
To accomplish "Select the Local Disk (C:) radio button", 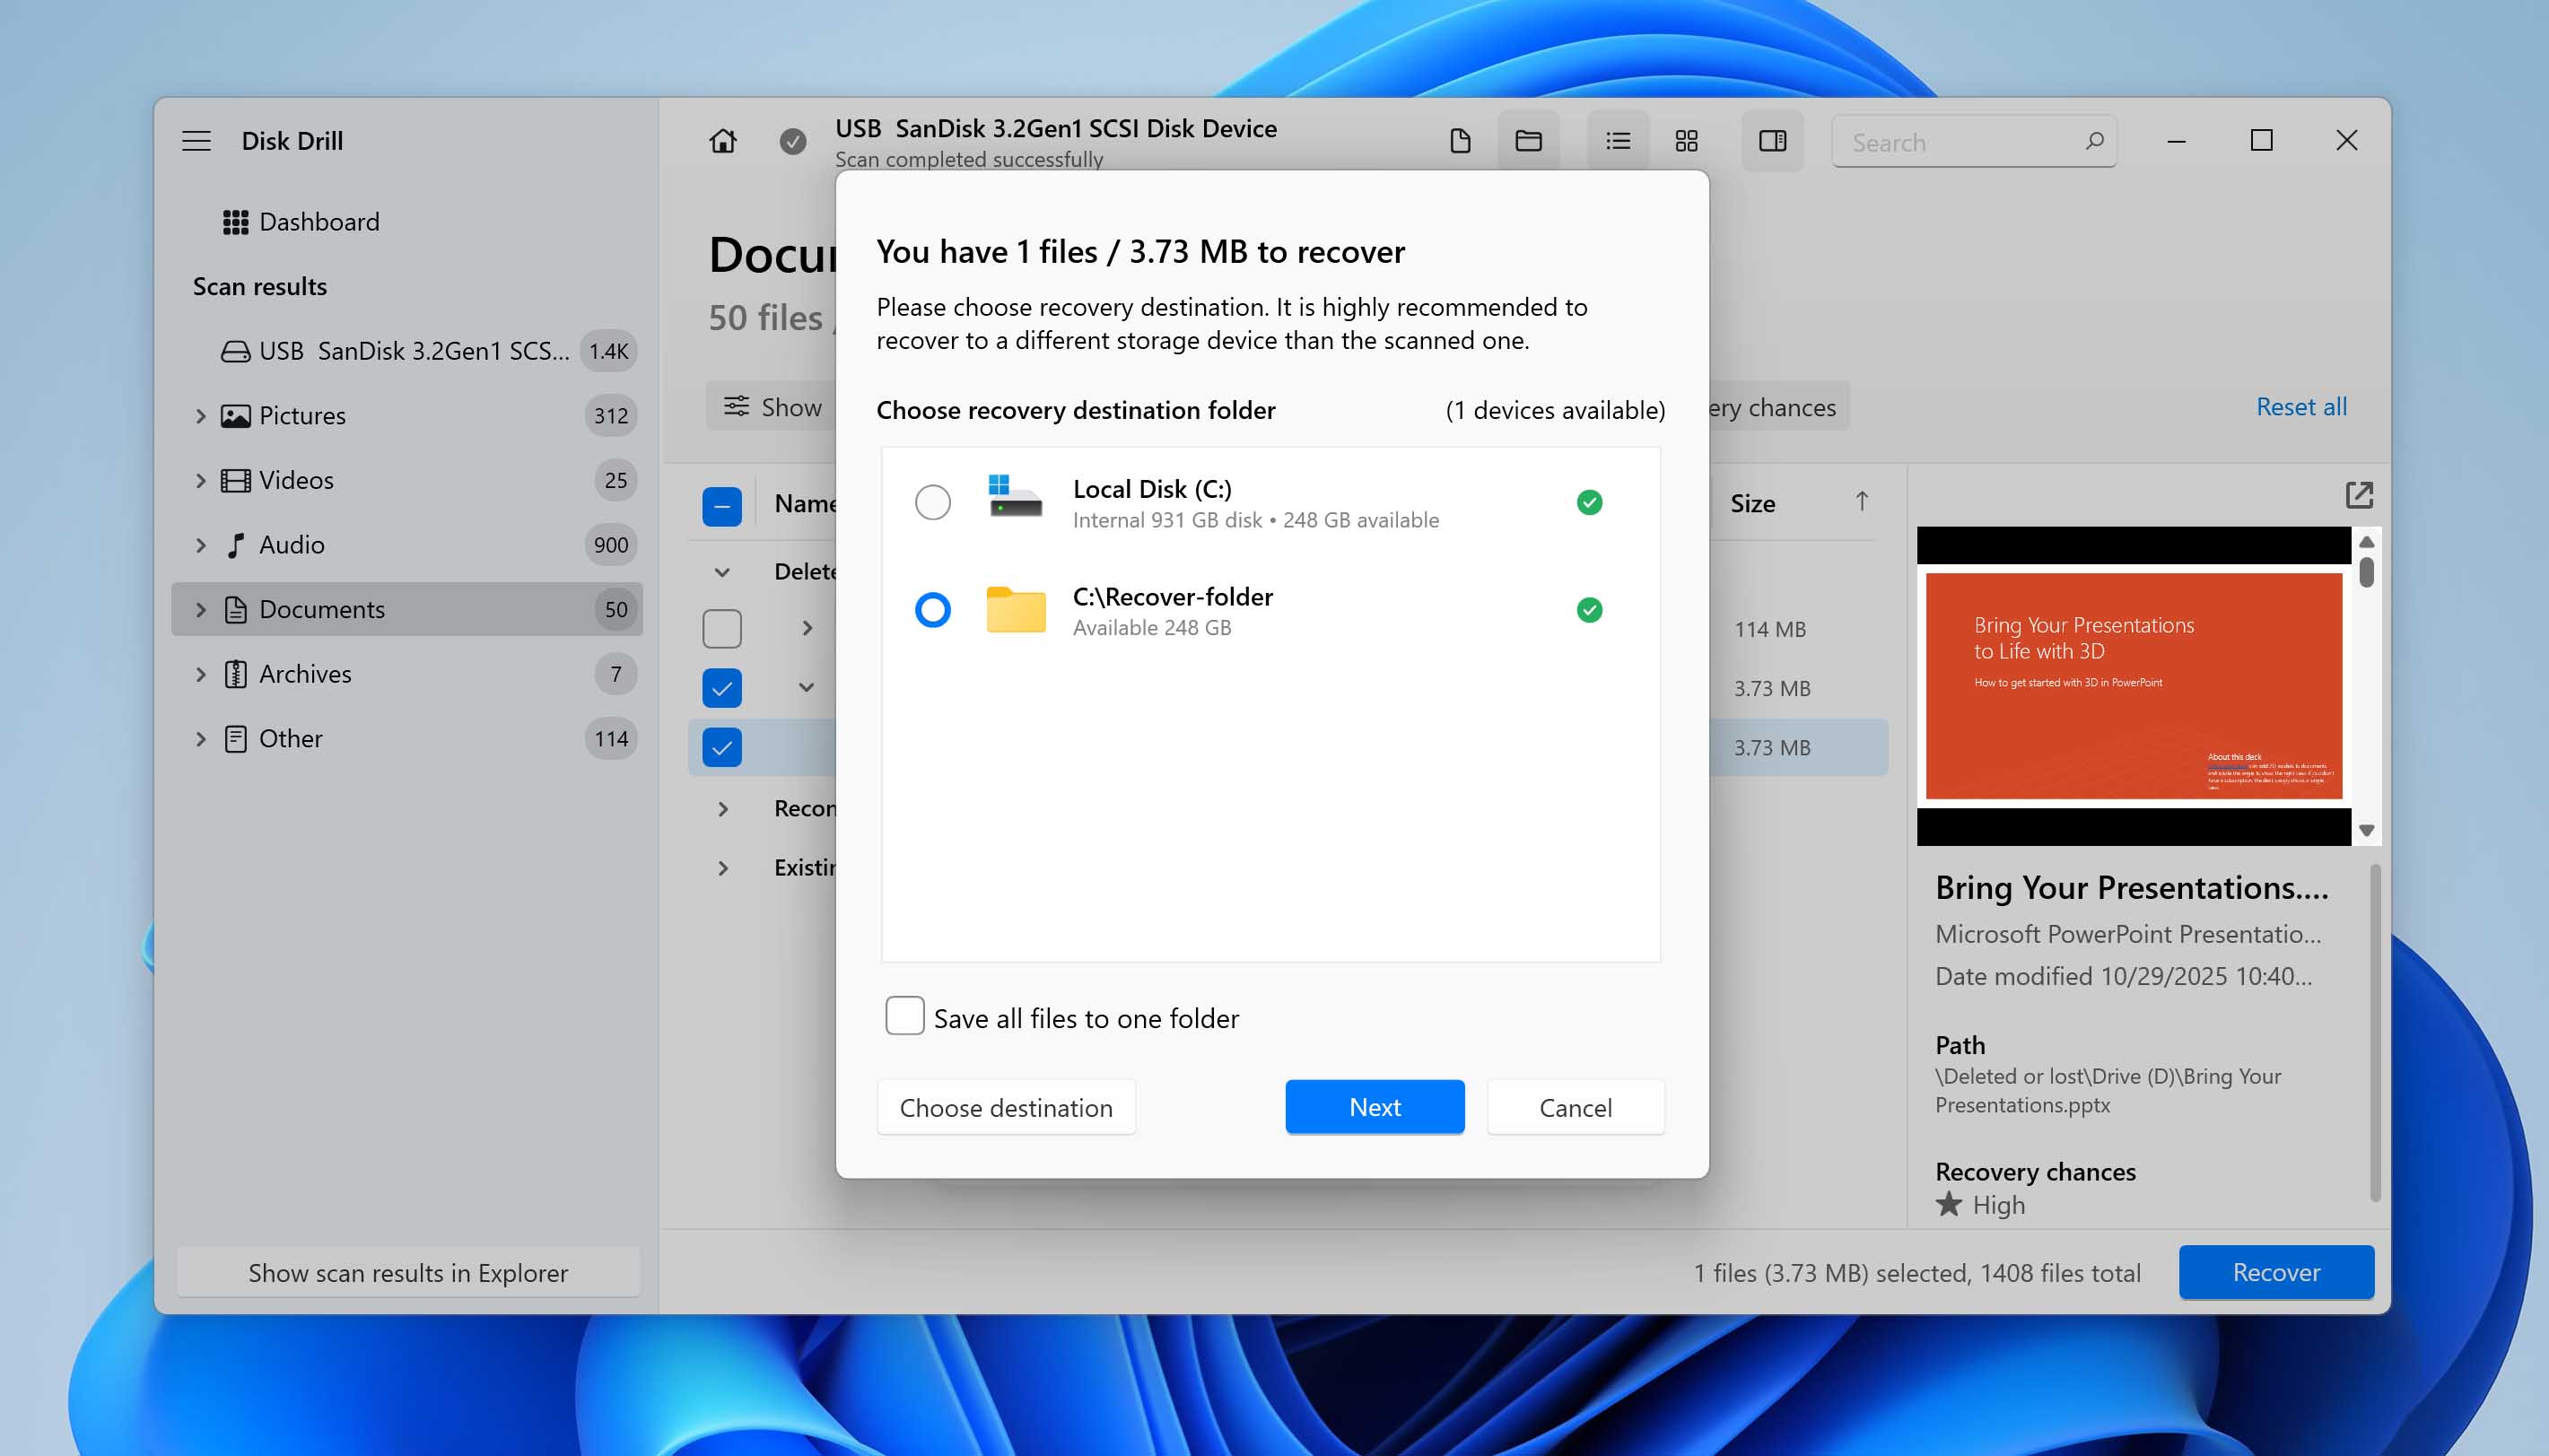I will tap(932, 502).
